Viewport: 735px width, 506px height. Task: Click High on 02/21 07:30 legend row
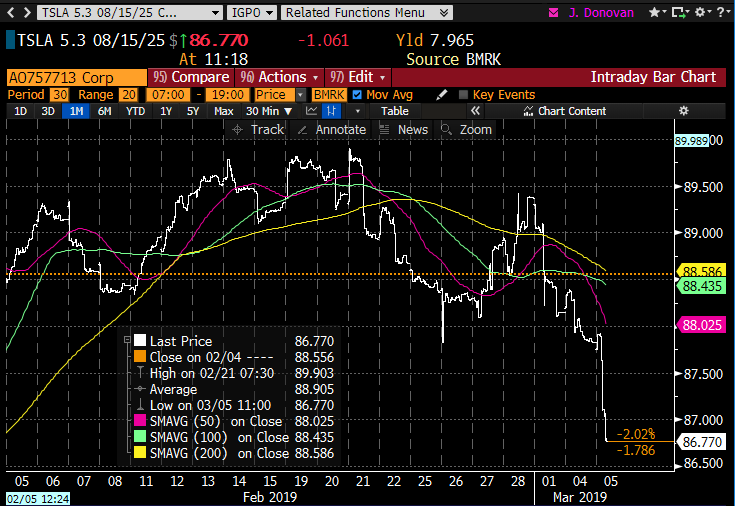tap(234, 373)
